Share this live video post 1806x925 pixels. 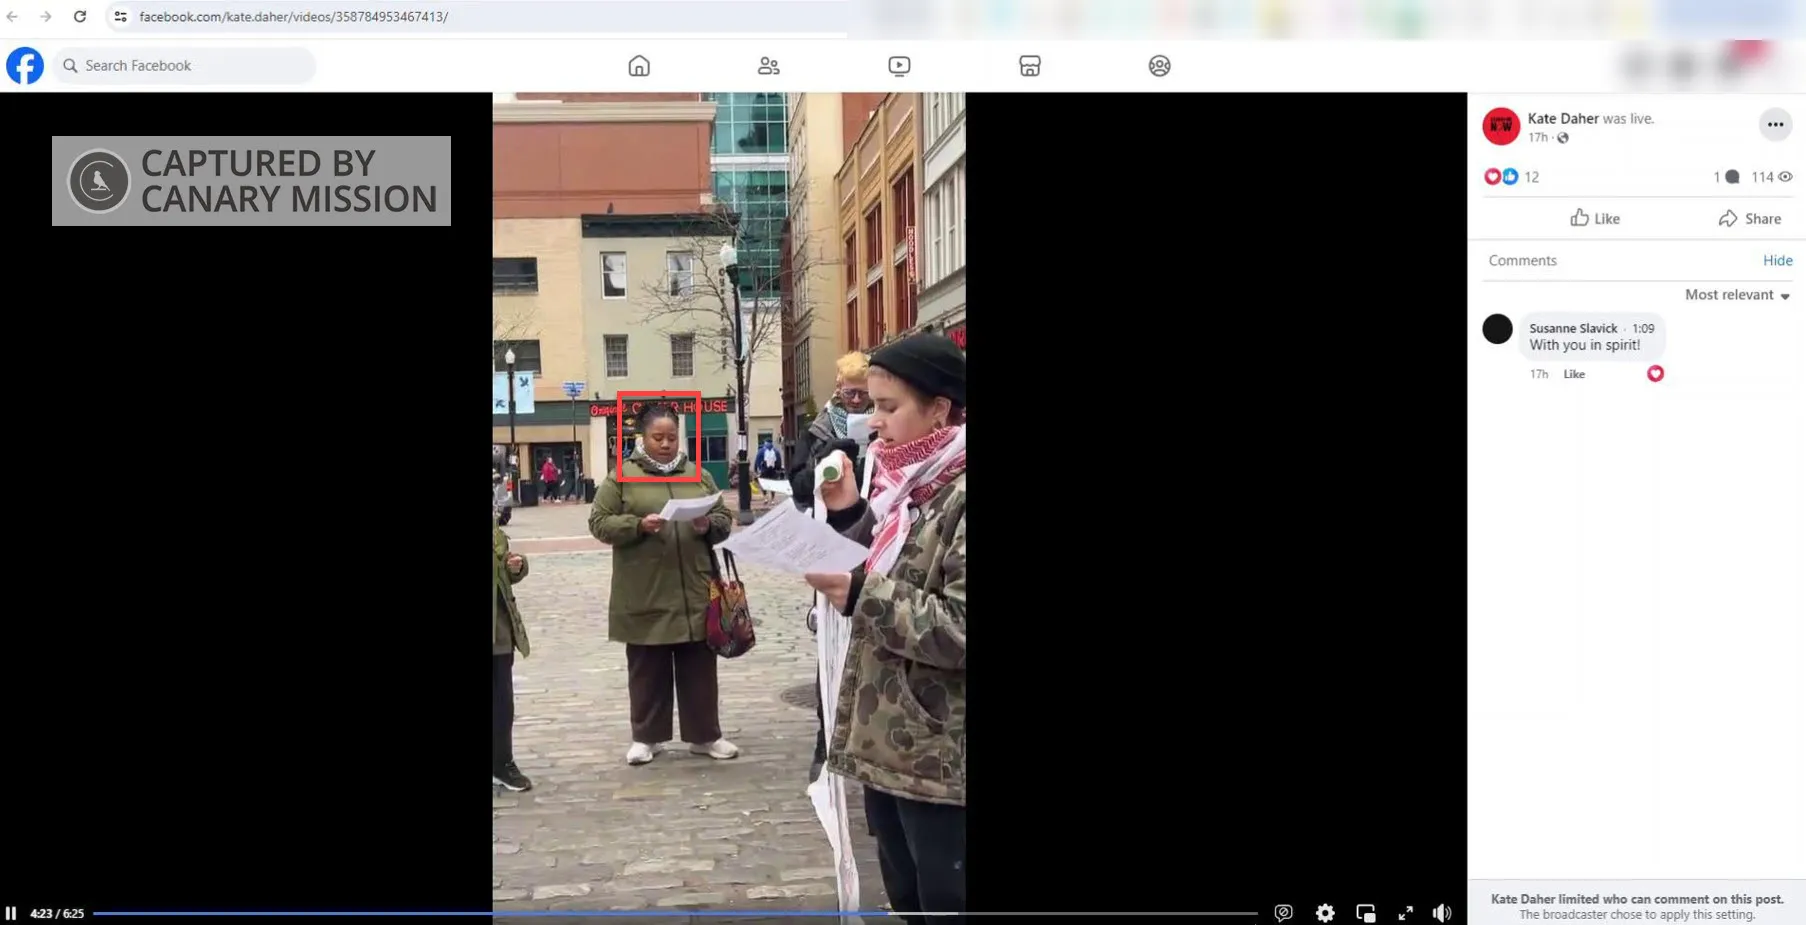point(1750,218)
